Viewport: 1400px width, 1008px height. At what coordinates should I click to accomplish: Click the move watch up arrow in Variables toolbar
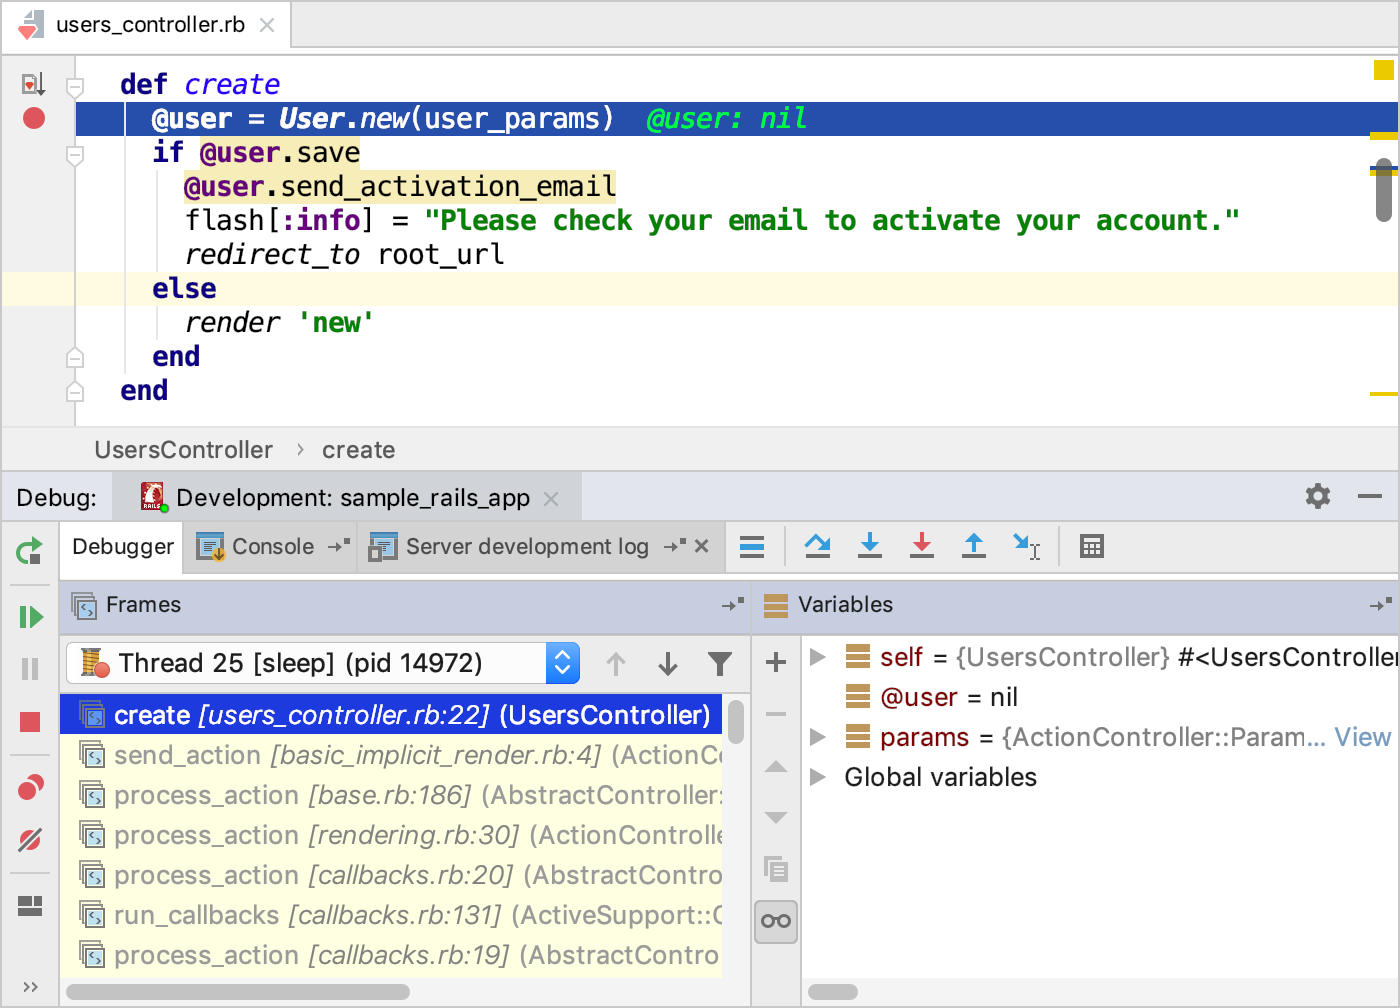[x=776, y=766]
